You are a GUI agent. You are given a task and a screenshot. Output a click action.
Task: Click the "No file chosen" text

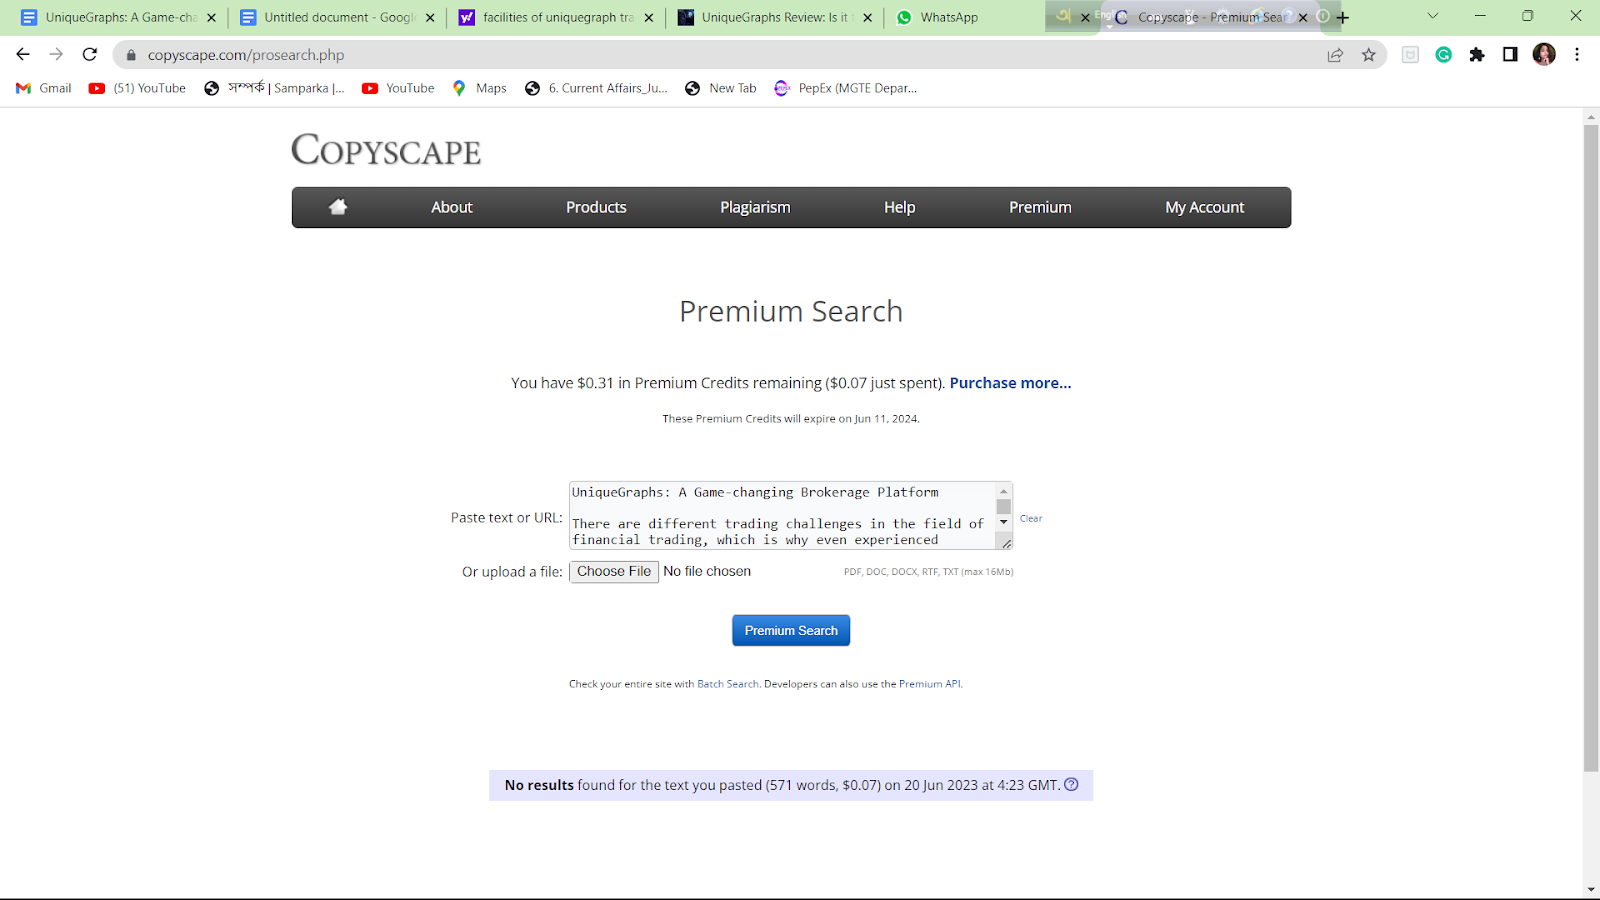point(707,571)
